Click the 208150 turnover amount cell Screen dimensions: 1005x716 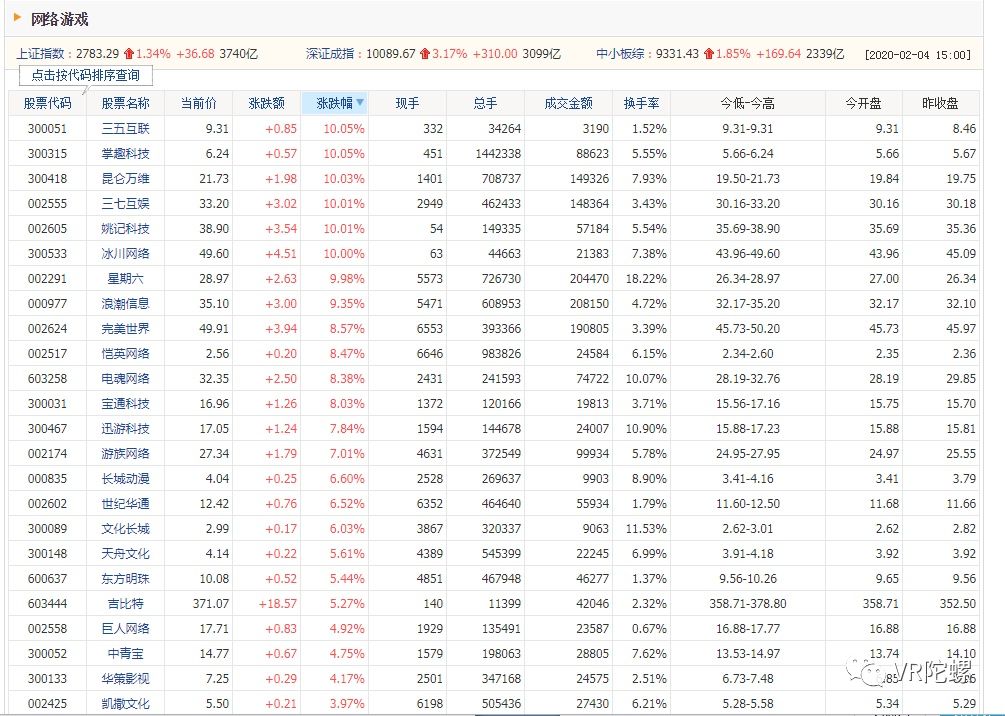pyautogui.click(x=589, y=303)
